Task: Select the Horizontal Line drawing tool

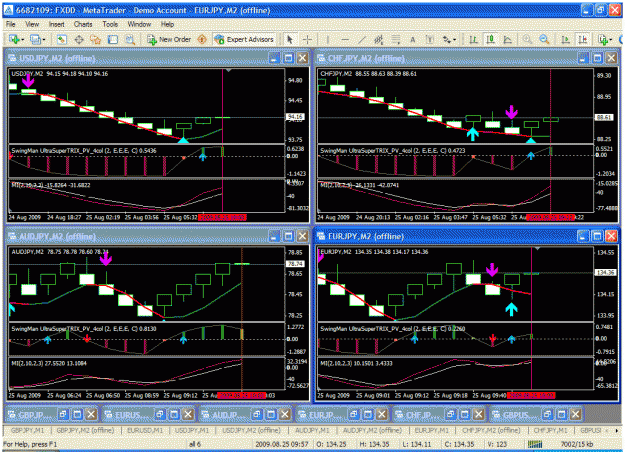Action: 345,39
